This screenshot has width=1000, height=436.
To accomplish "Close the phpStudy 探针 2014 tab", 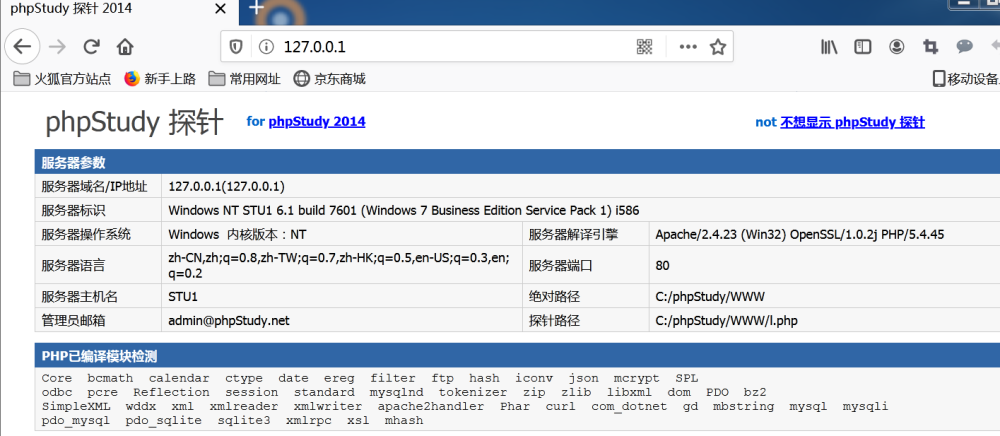I will coord(221,10).
